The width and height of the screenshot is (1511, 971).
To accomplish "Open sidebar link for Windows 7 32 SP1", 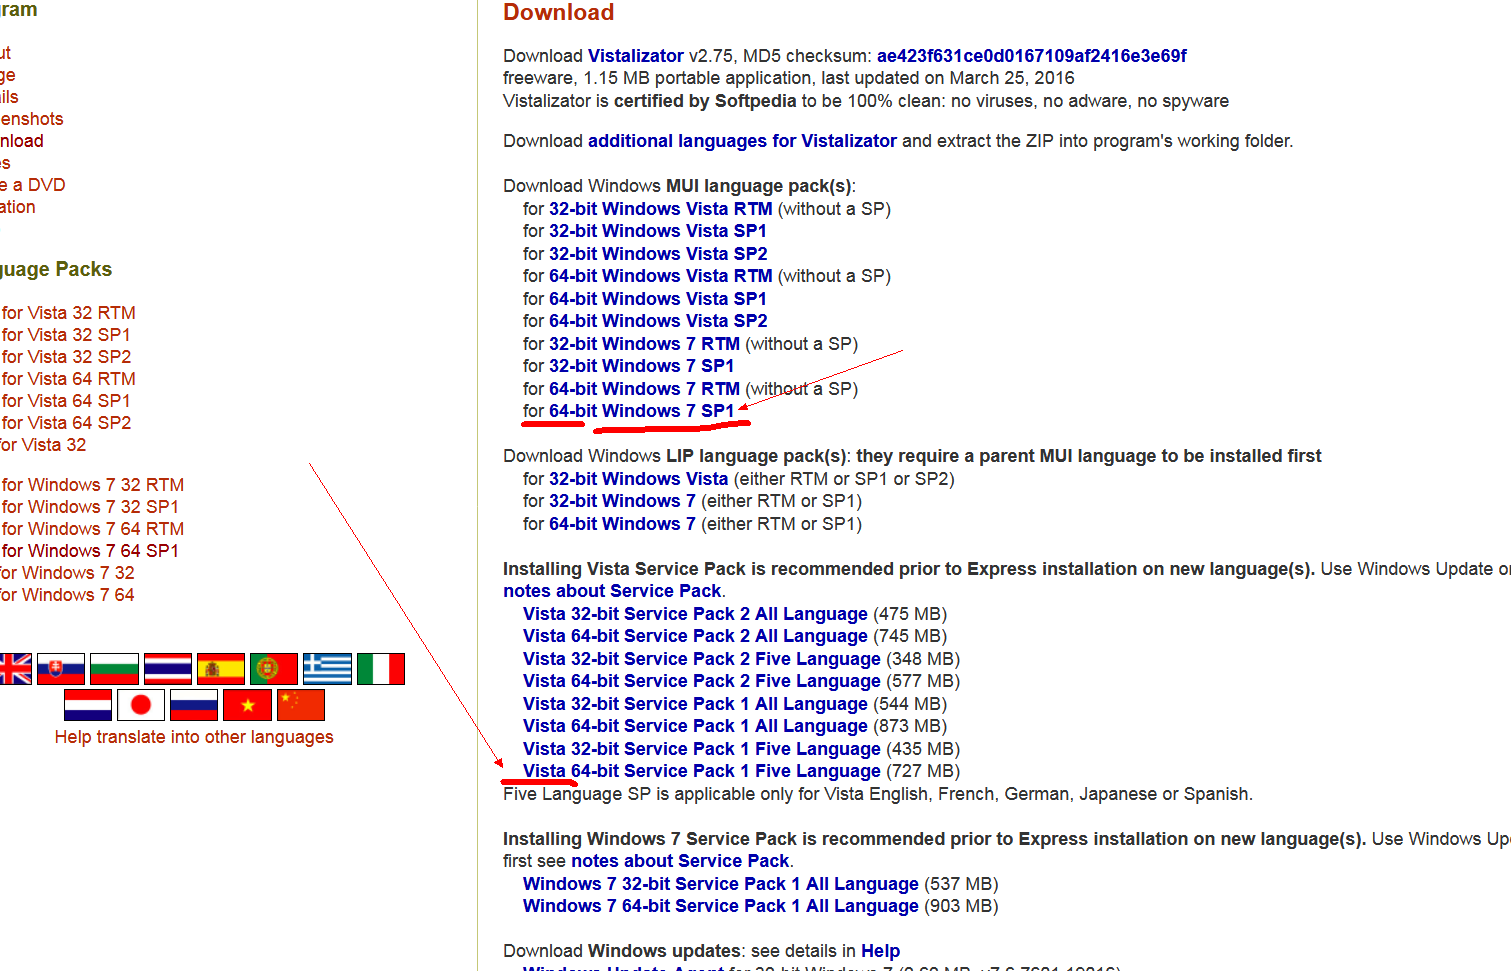I will pos(90,507).
